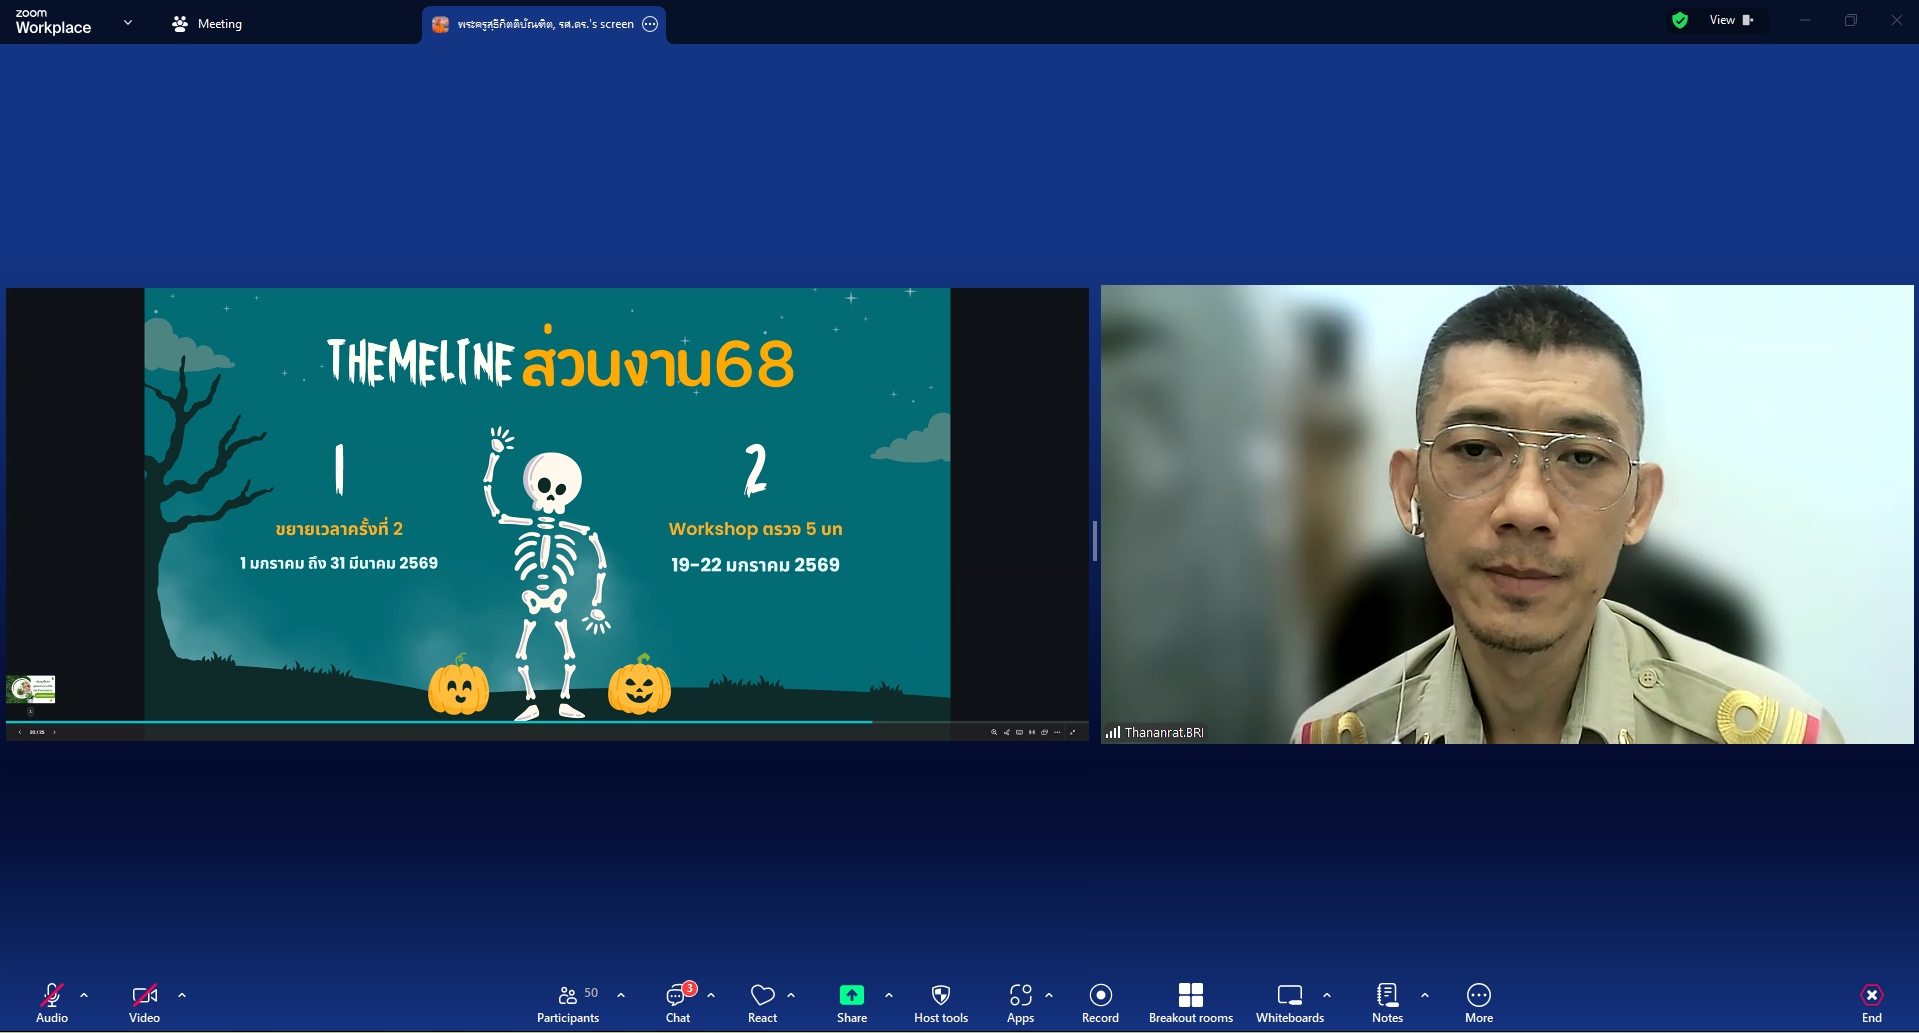Start recording with Record button
This screenshot has width=1919, height=1033.
1100,1003
